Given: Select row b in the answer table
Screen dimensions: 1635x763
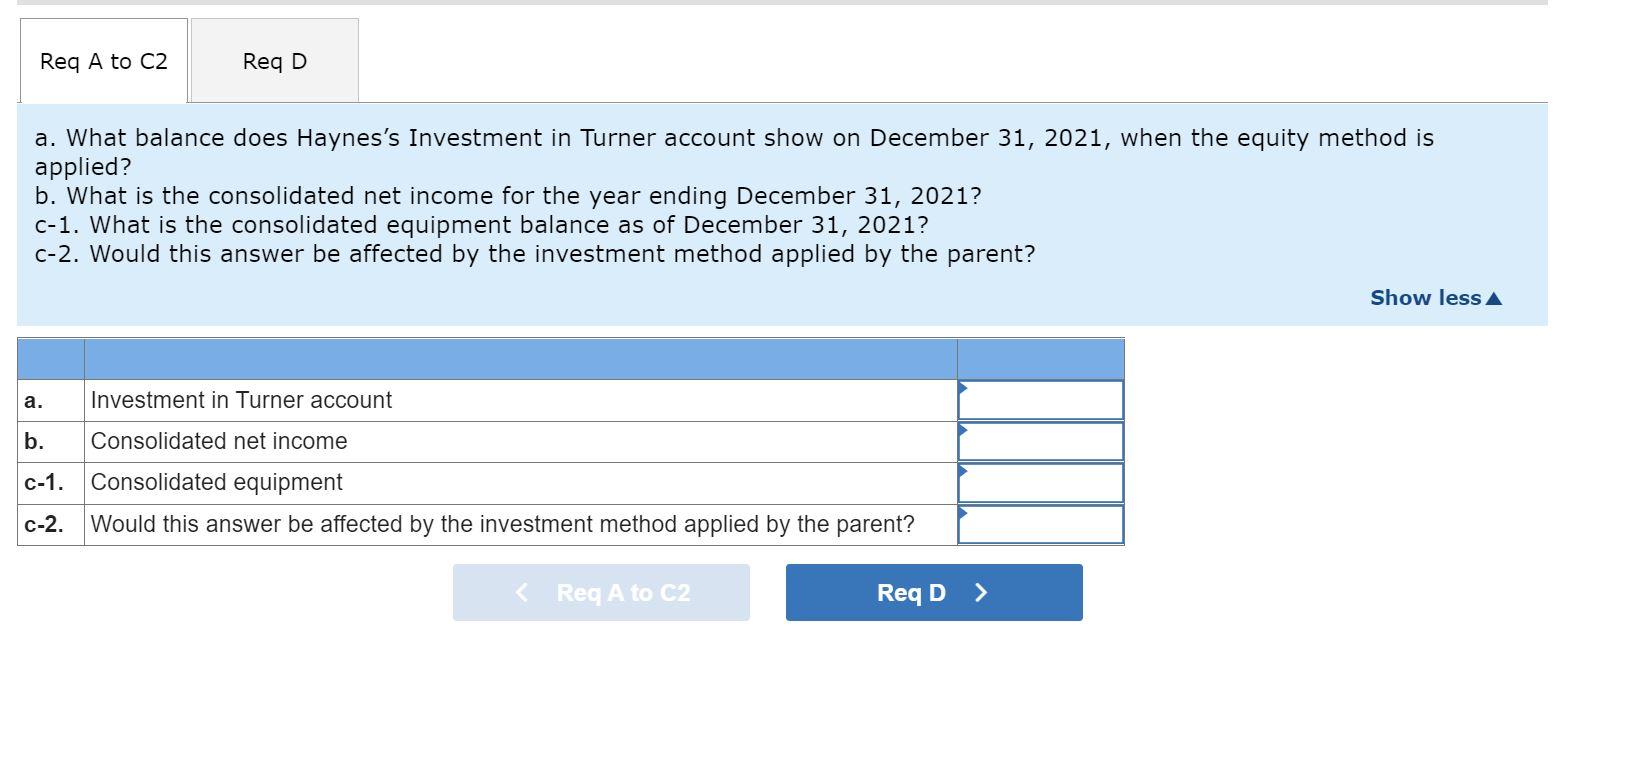Looking at the screenshot, I should click(x=33, y=440).
